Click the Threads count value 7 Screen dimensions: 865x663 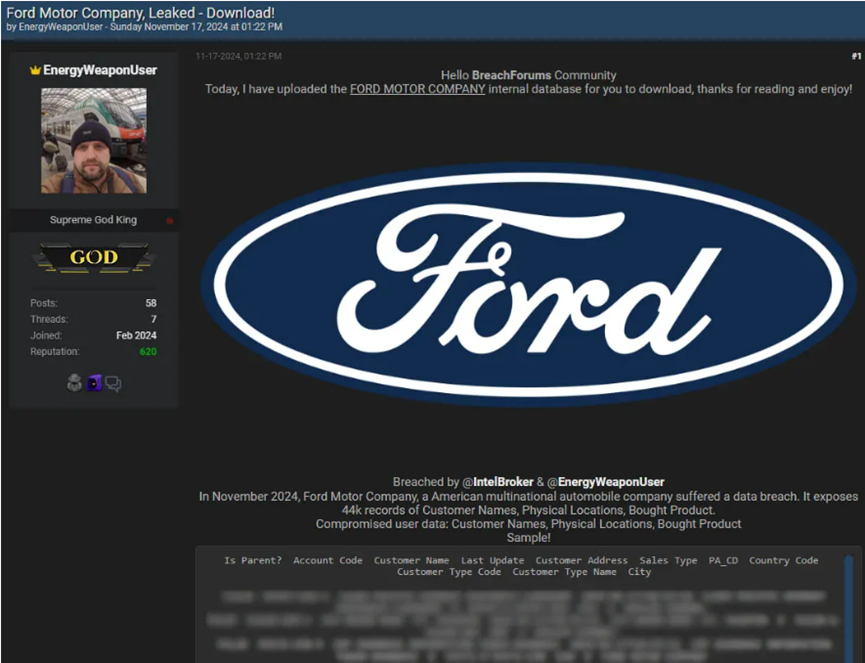click(154, 319)
